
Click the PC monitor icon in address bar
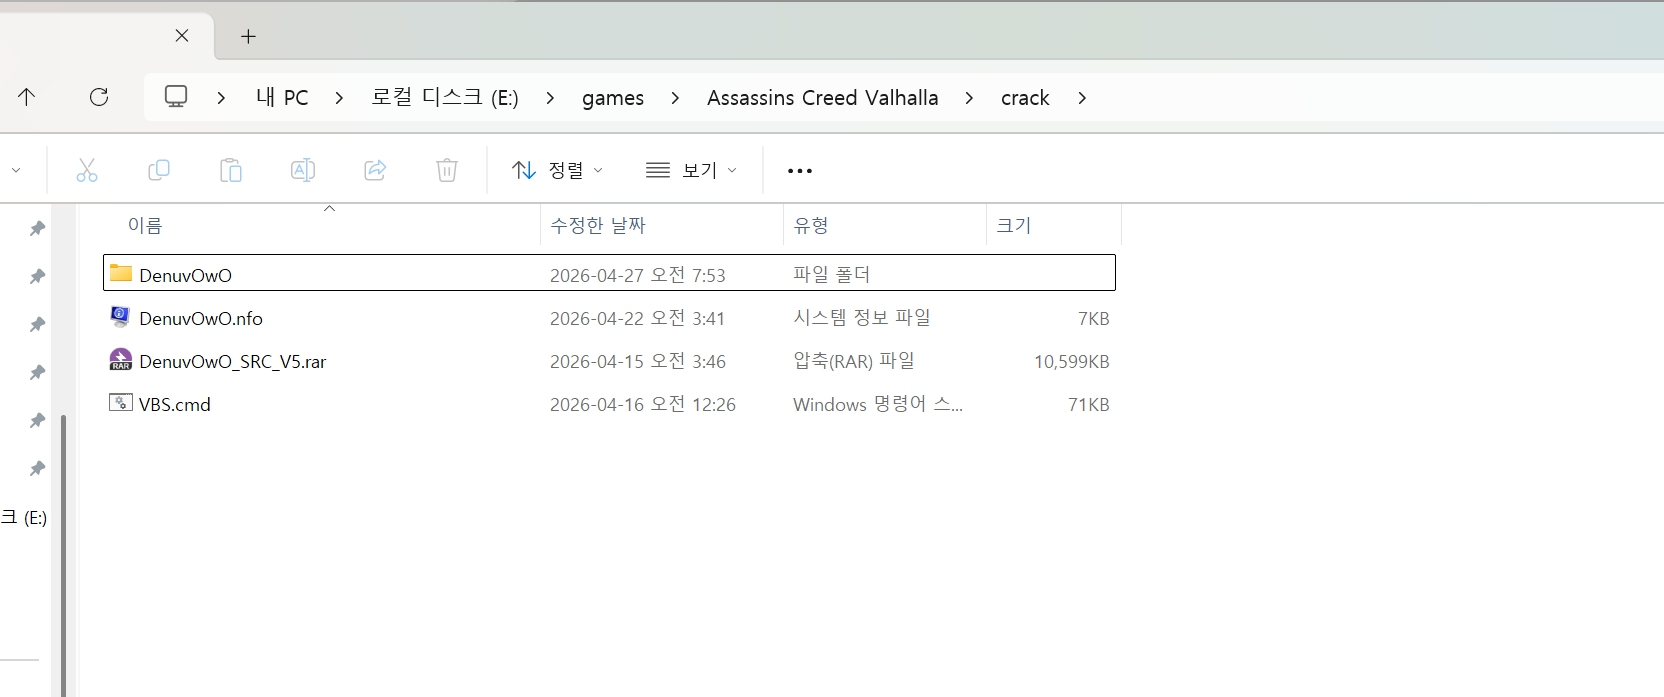tap(176, 97)
